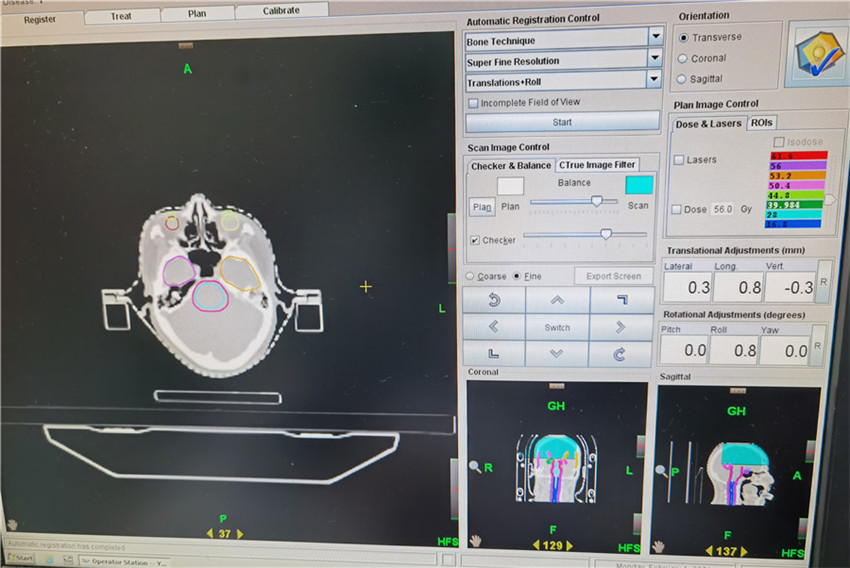
Task: Click the Checker slider handle
Action: point(606,234)
